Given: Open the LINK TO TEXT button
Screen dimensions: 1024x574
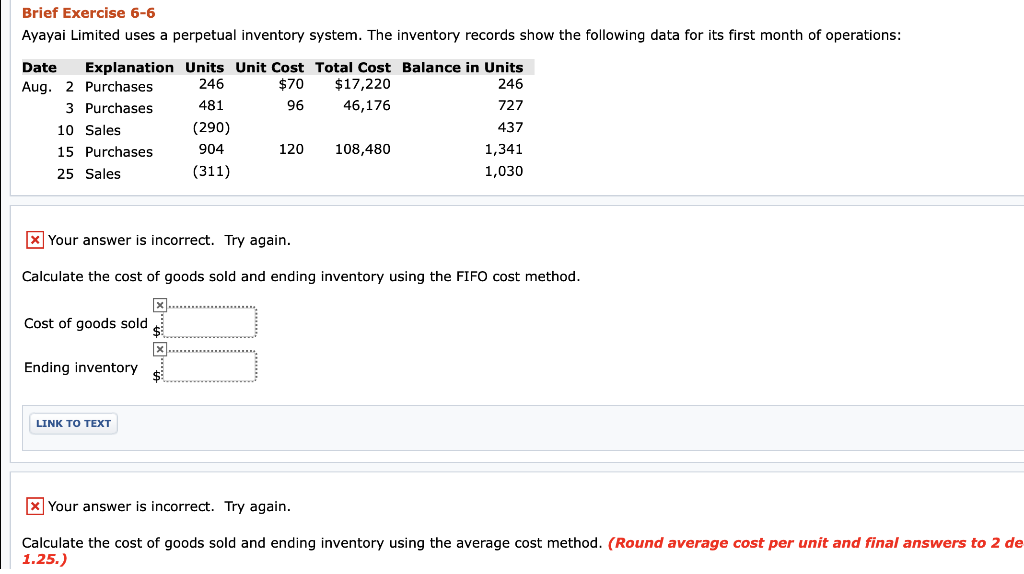Looking at the screenshot, I should coord(73,423).
